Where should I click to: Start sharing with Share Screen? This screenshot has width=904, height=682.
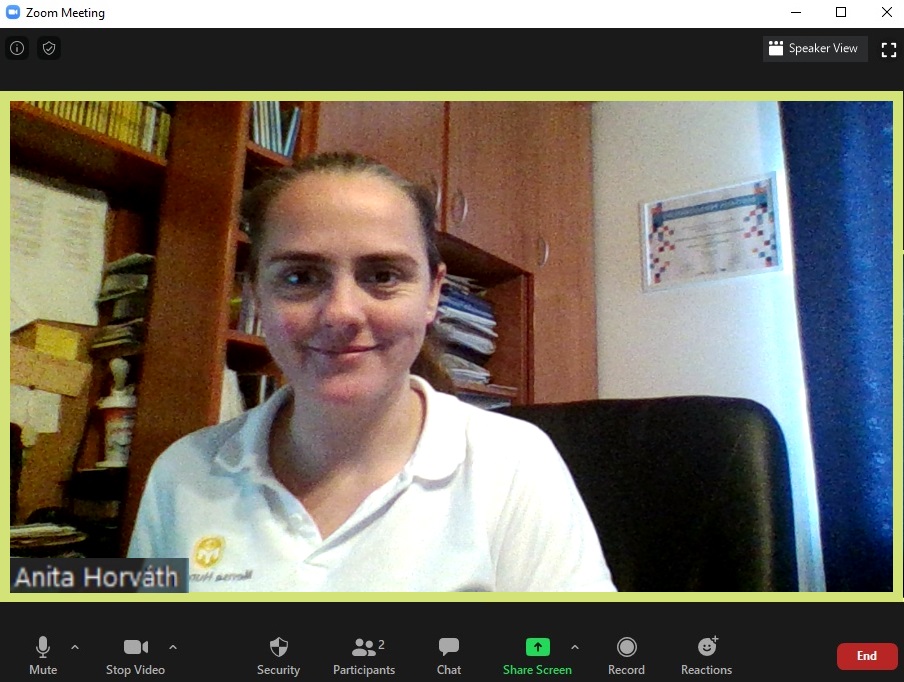coord(537,655)
